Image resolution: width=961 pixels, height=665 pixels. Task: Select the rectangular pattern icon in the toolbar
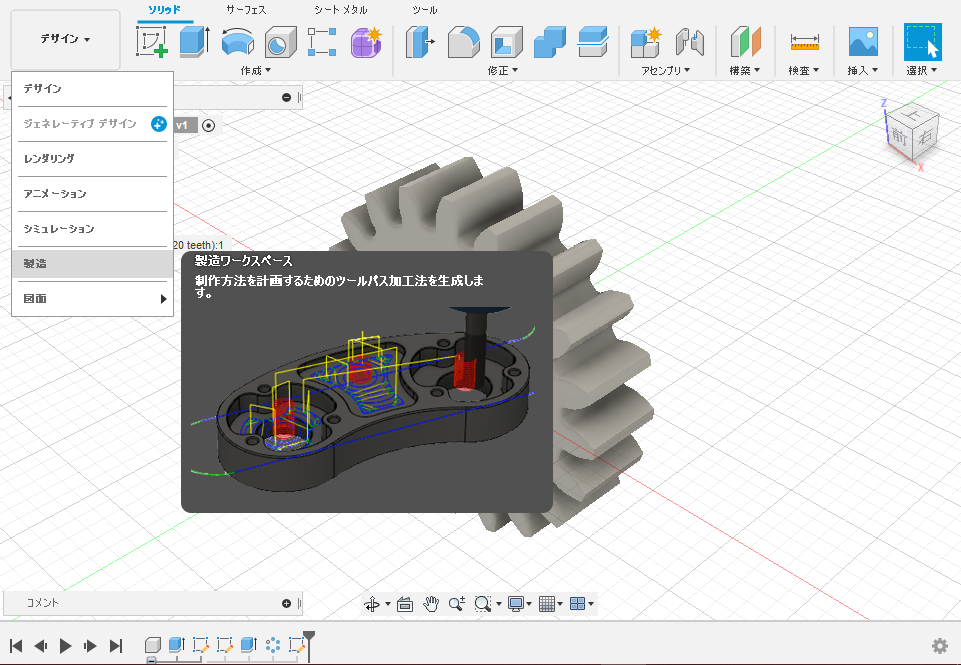tap(322, 42)
